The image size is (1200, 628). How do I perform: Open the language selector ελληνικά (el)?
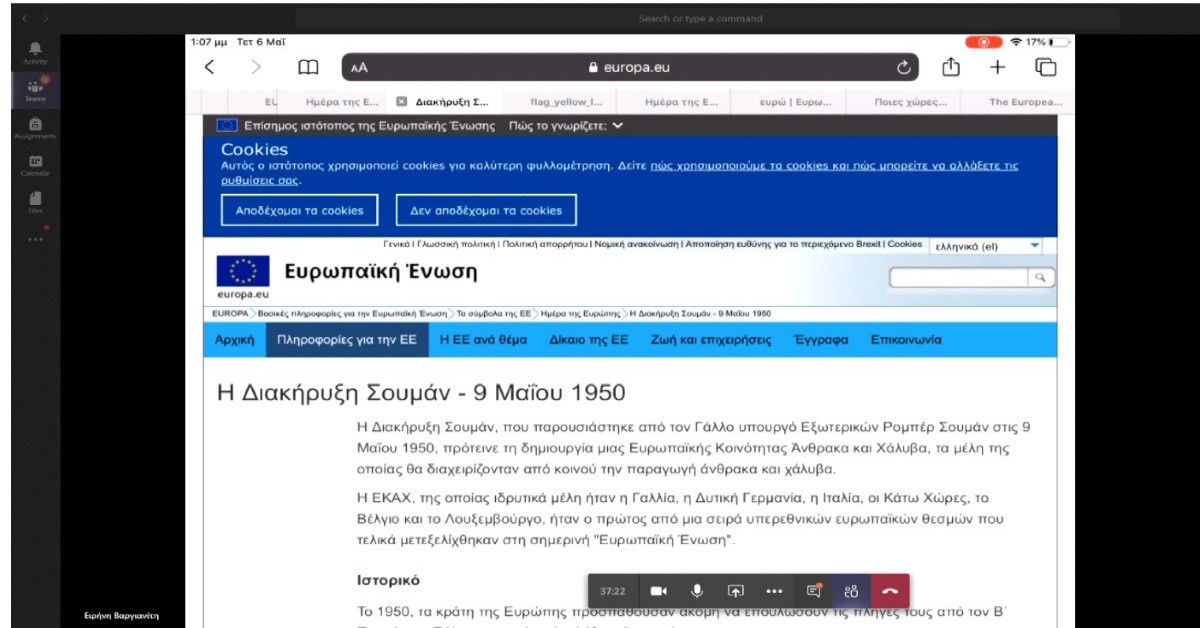[985, 245]
